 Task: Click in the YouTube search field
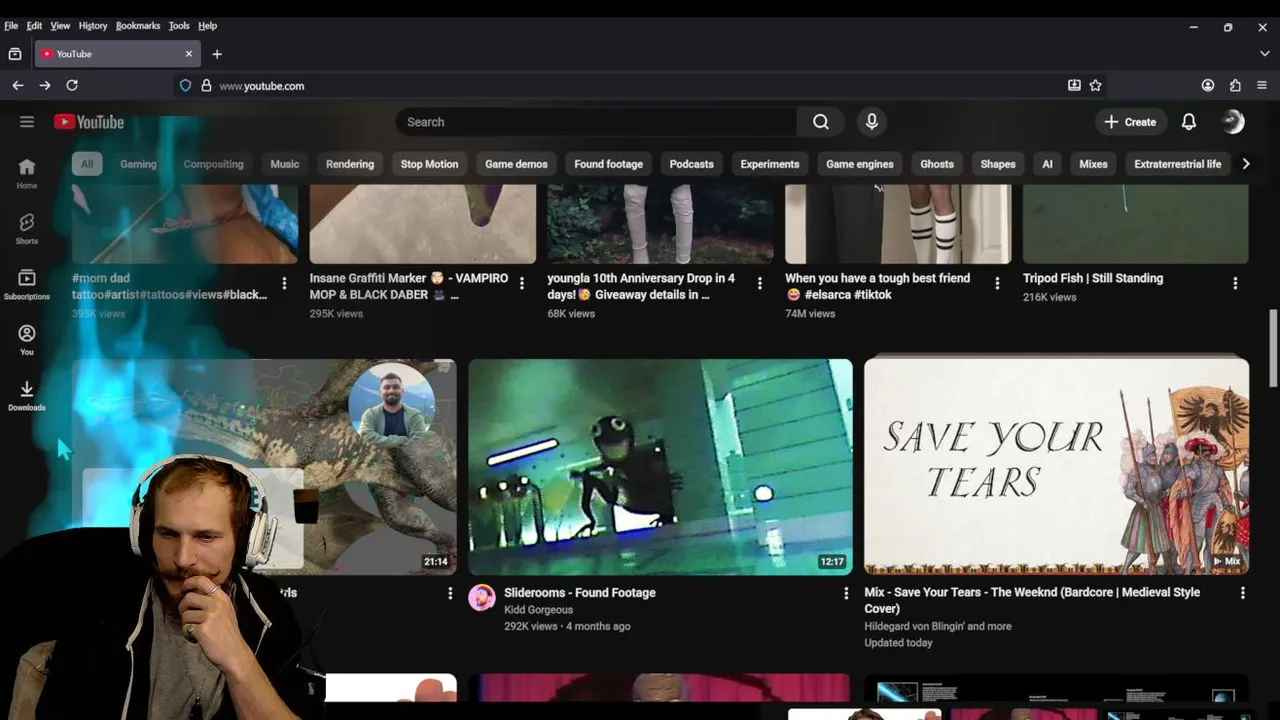point(597,122)
